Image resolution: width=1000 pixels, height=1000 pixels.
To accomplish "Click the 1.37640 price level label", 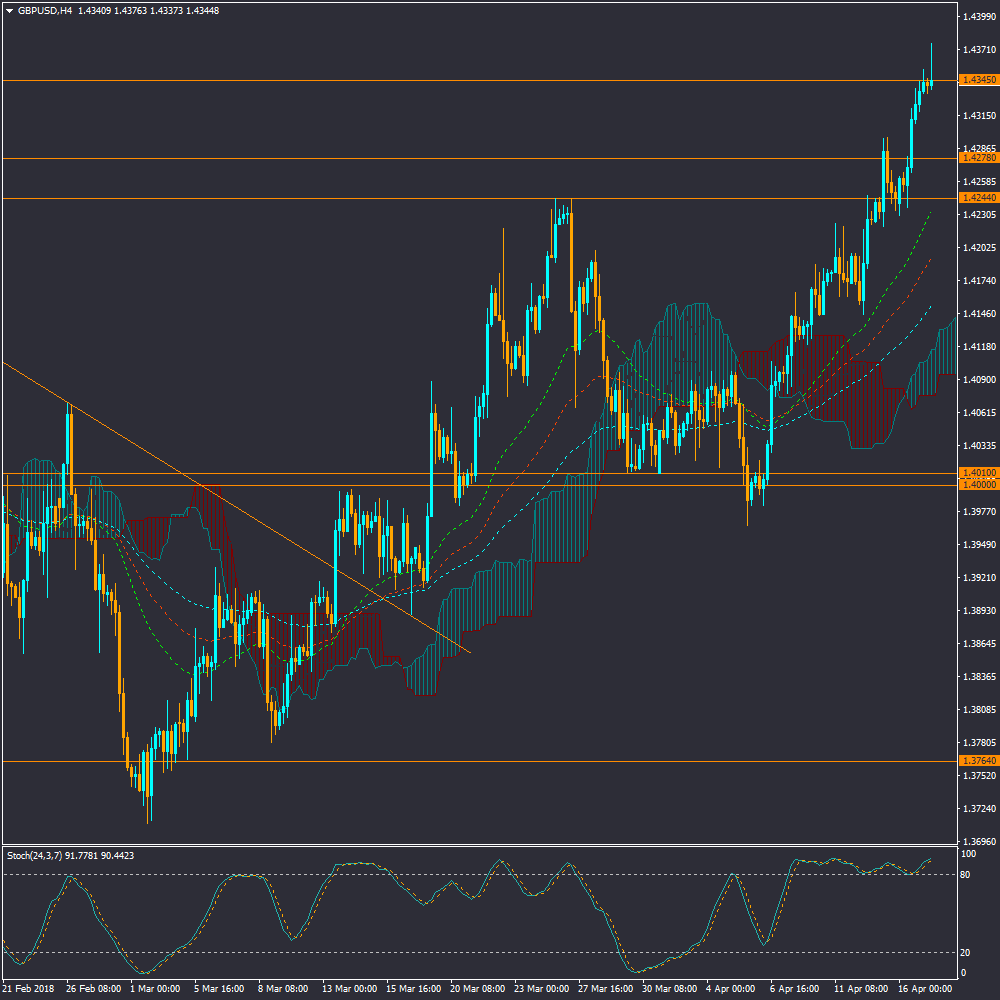I will coord(977,761).
